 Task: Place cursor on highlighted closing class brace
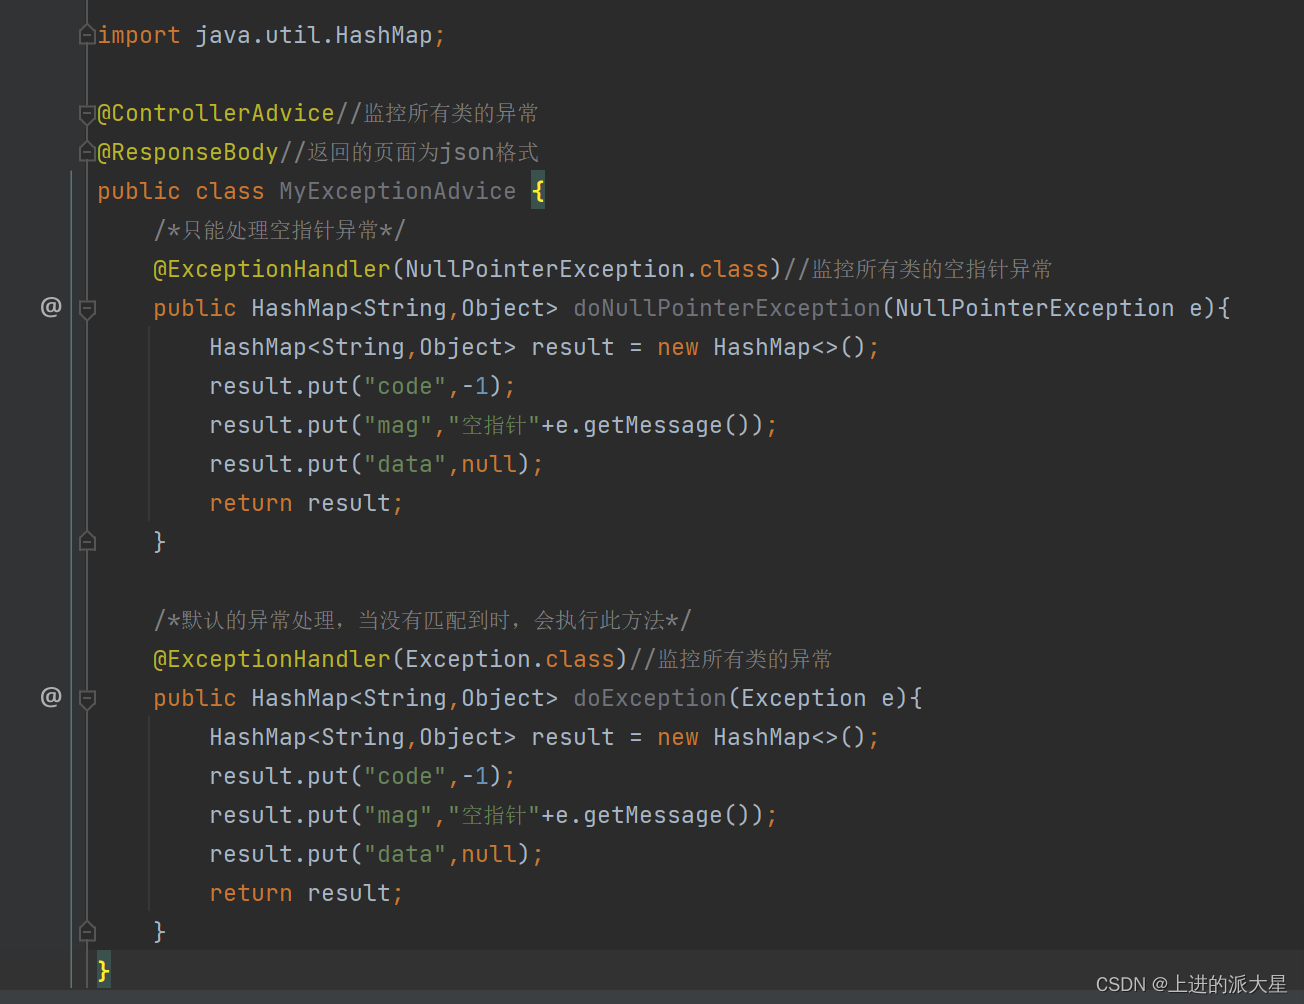104,970
